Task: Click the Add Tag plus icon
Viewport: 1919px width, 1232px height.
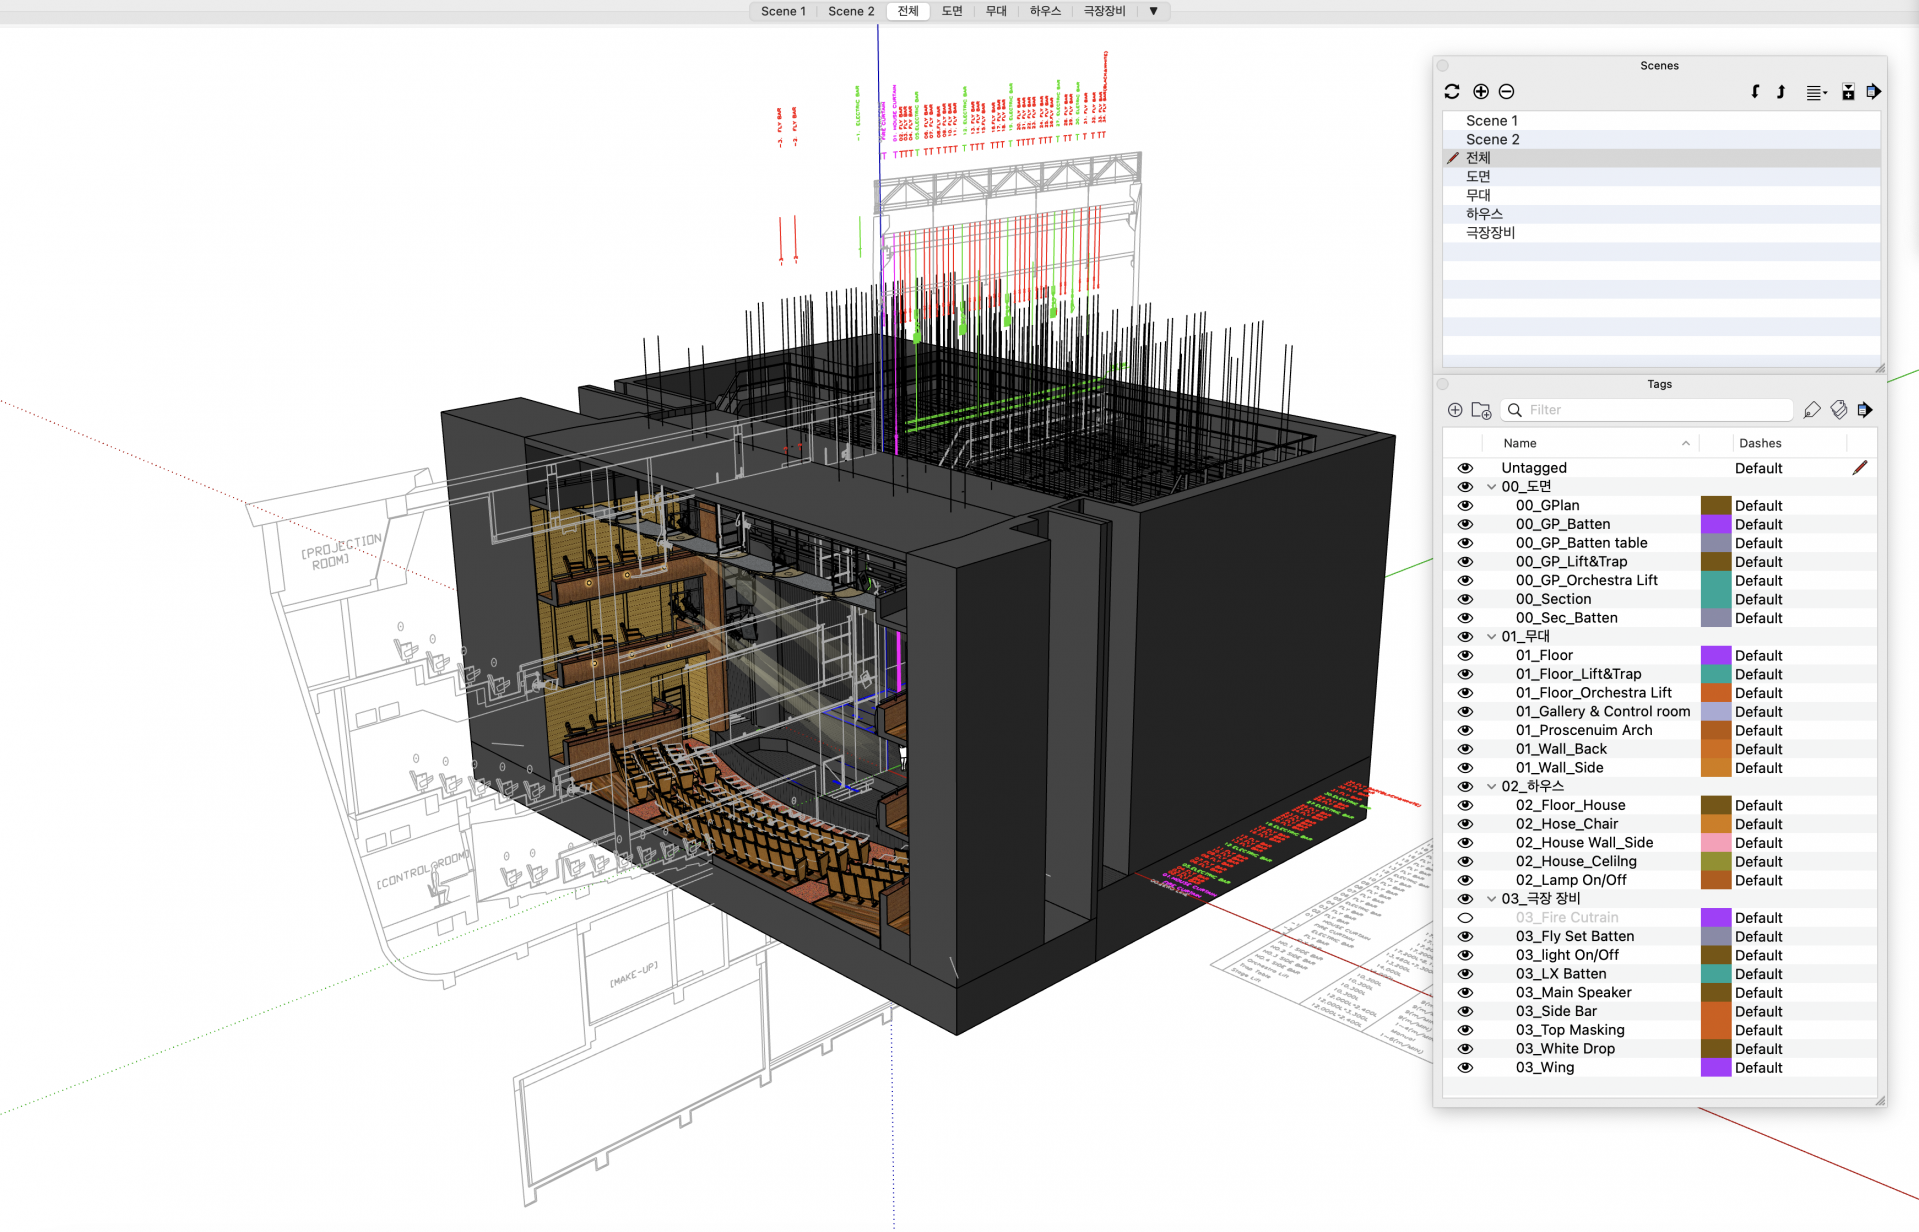Action: pos(1455,410)
